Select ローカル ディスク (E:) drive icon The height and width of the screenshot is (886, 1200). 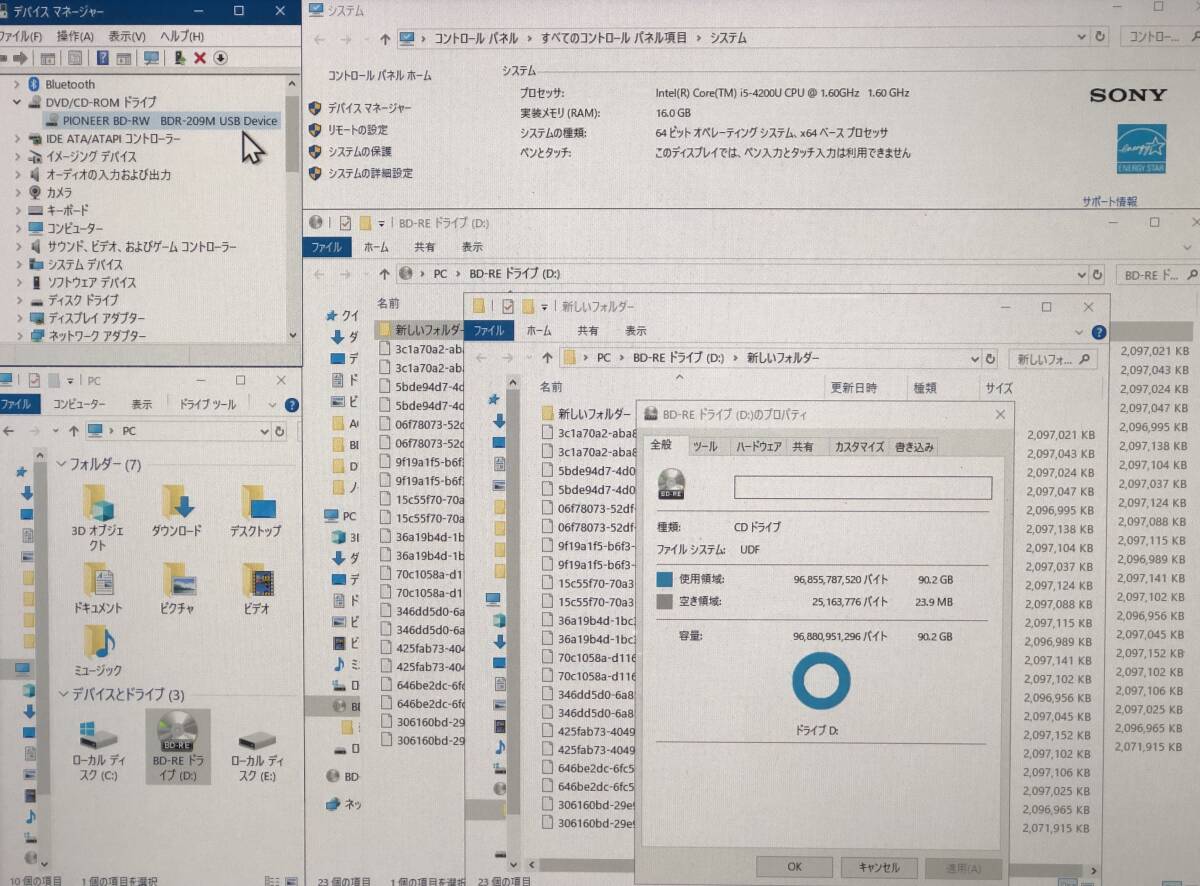coord(256,752)
